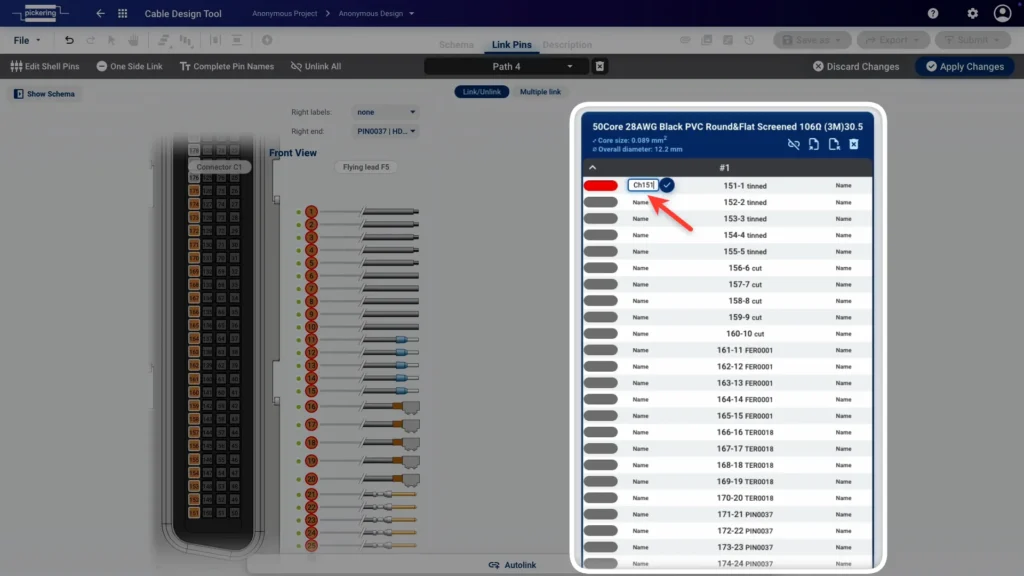Open the user account avatar
1024x576 pixels.
(x=1002, y=13)
